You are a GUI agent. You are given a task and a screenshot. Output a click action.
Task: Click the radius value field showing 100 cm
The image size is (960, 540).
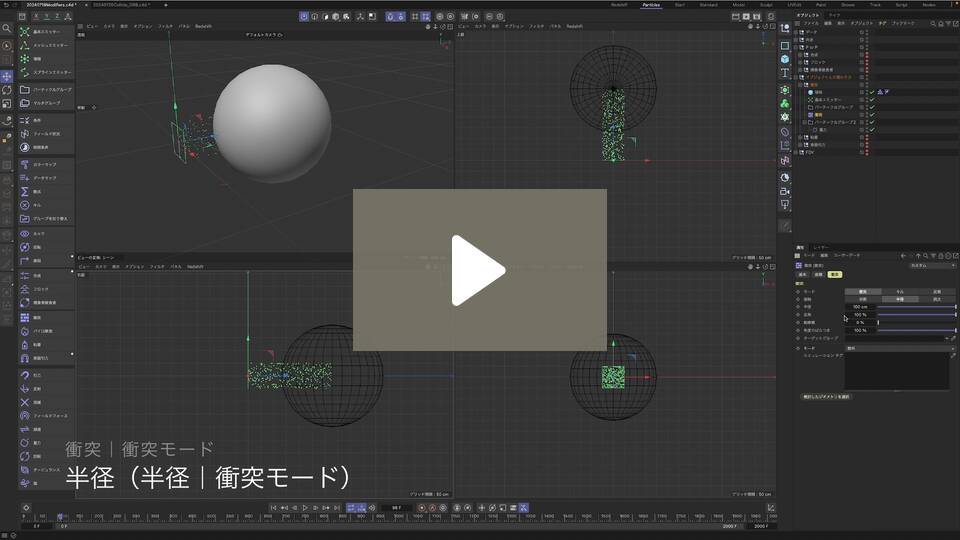(x=860, y=307)
